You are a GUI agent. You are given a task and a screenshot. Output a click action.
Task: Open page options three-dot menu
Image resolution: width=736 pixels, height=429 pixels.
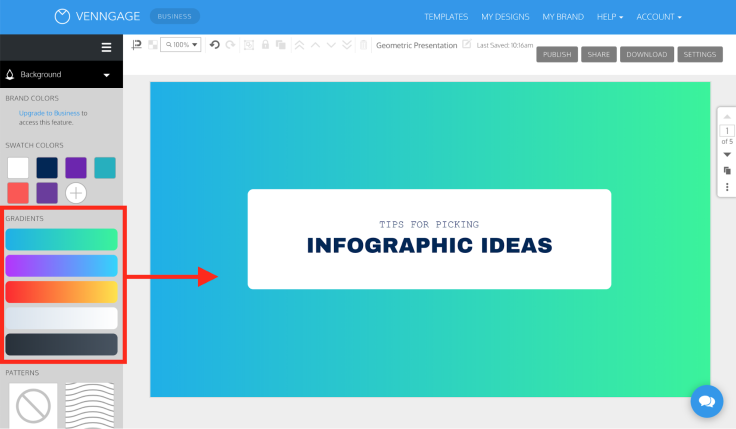727,187
